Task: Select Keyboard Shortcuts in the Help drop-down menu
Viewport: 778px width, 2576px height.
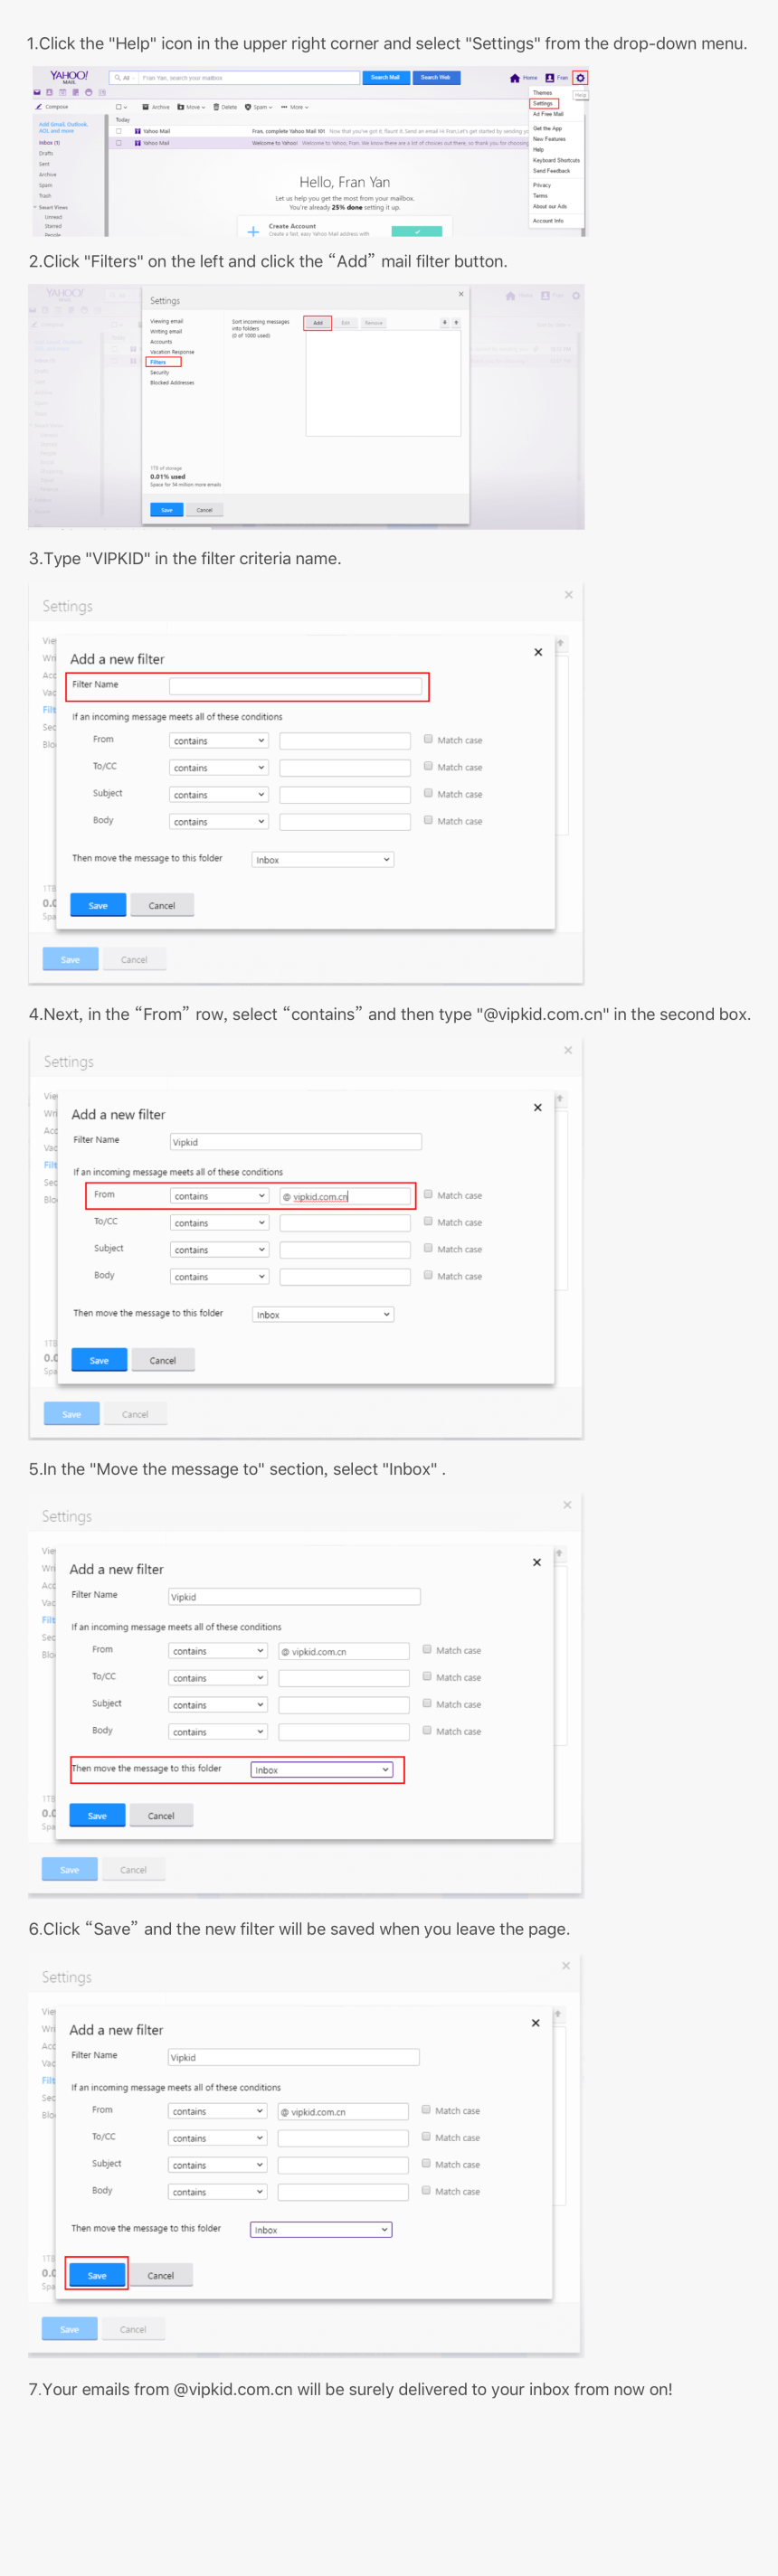Action: [x=556, y=160]
